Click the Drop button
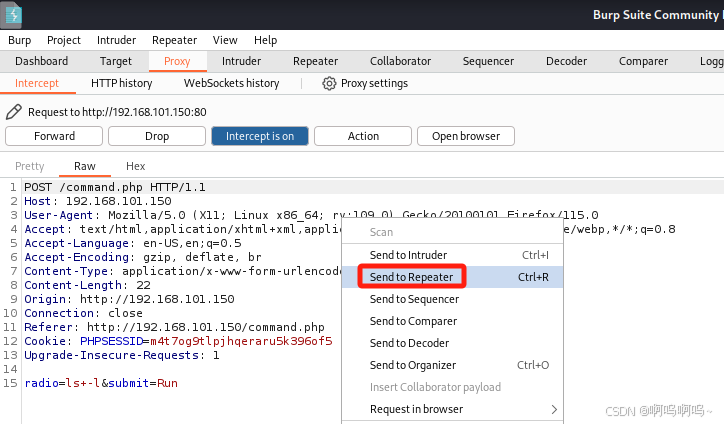The image size is (724, 424). (x=157, y=136)
